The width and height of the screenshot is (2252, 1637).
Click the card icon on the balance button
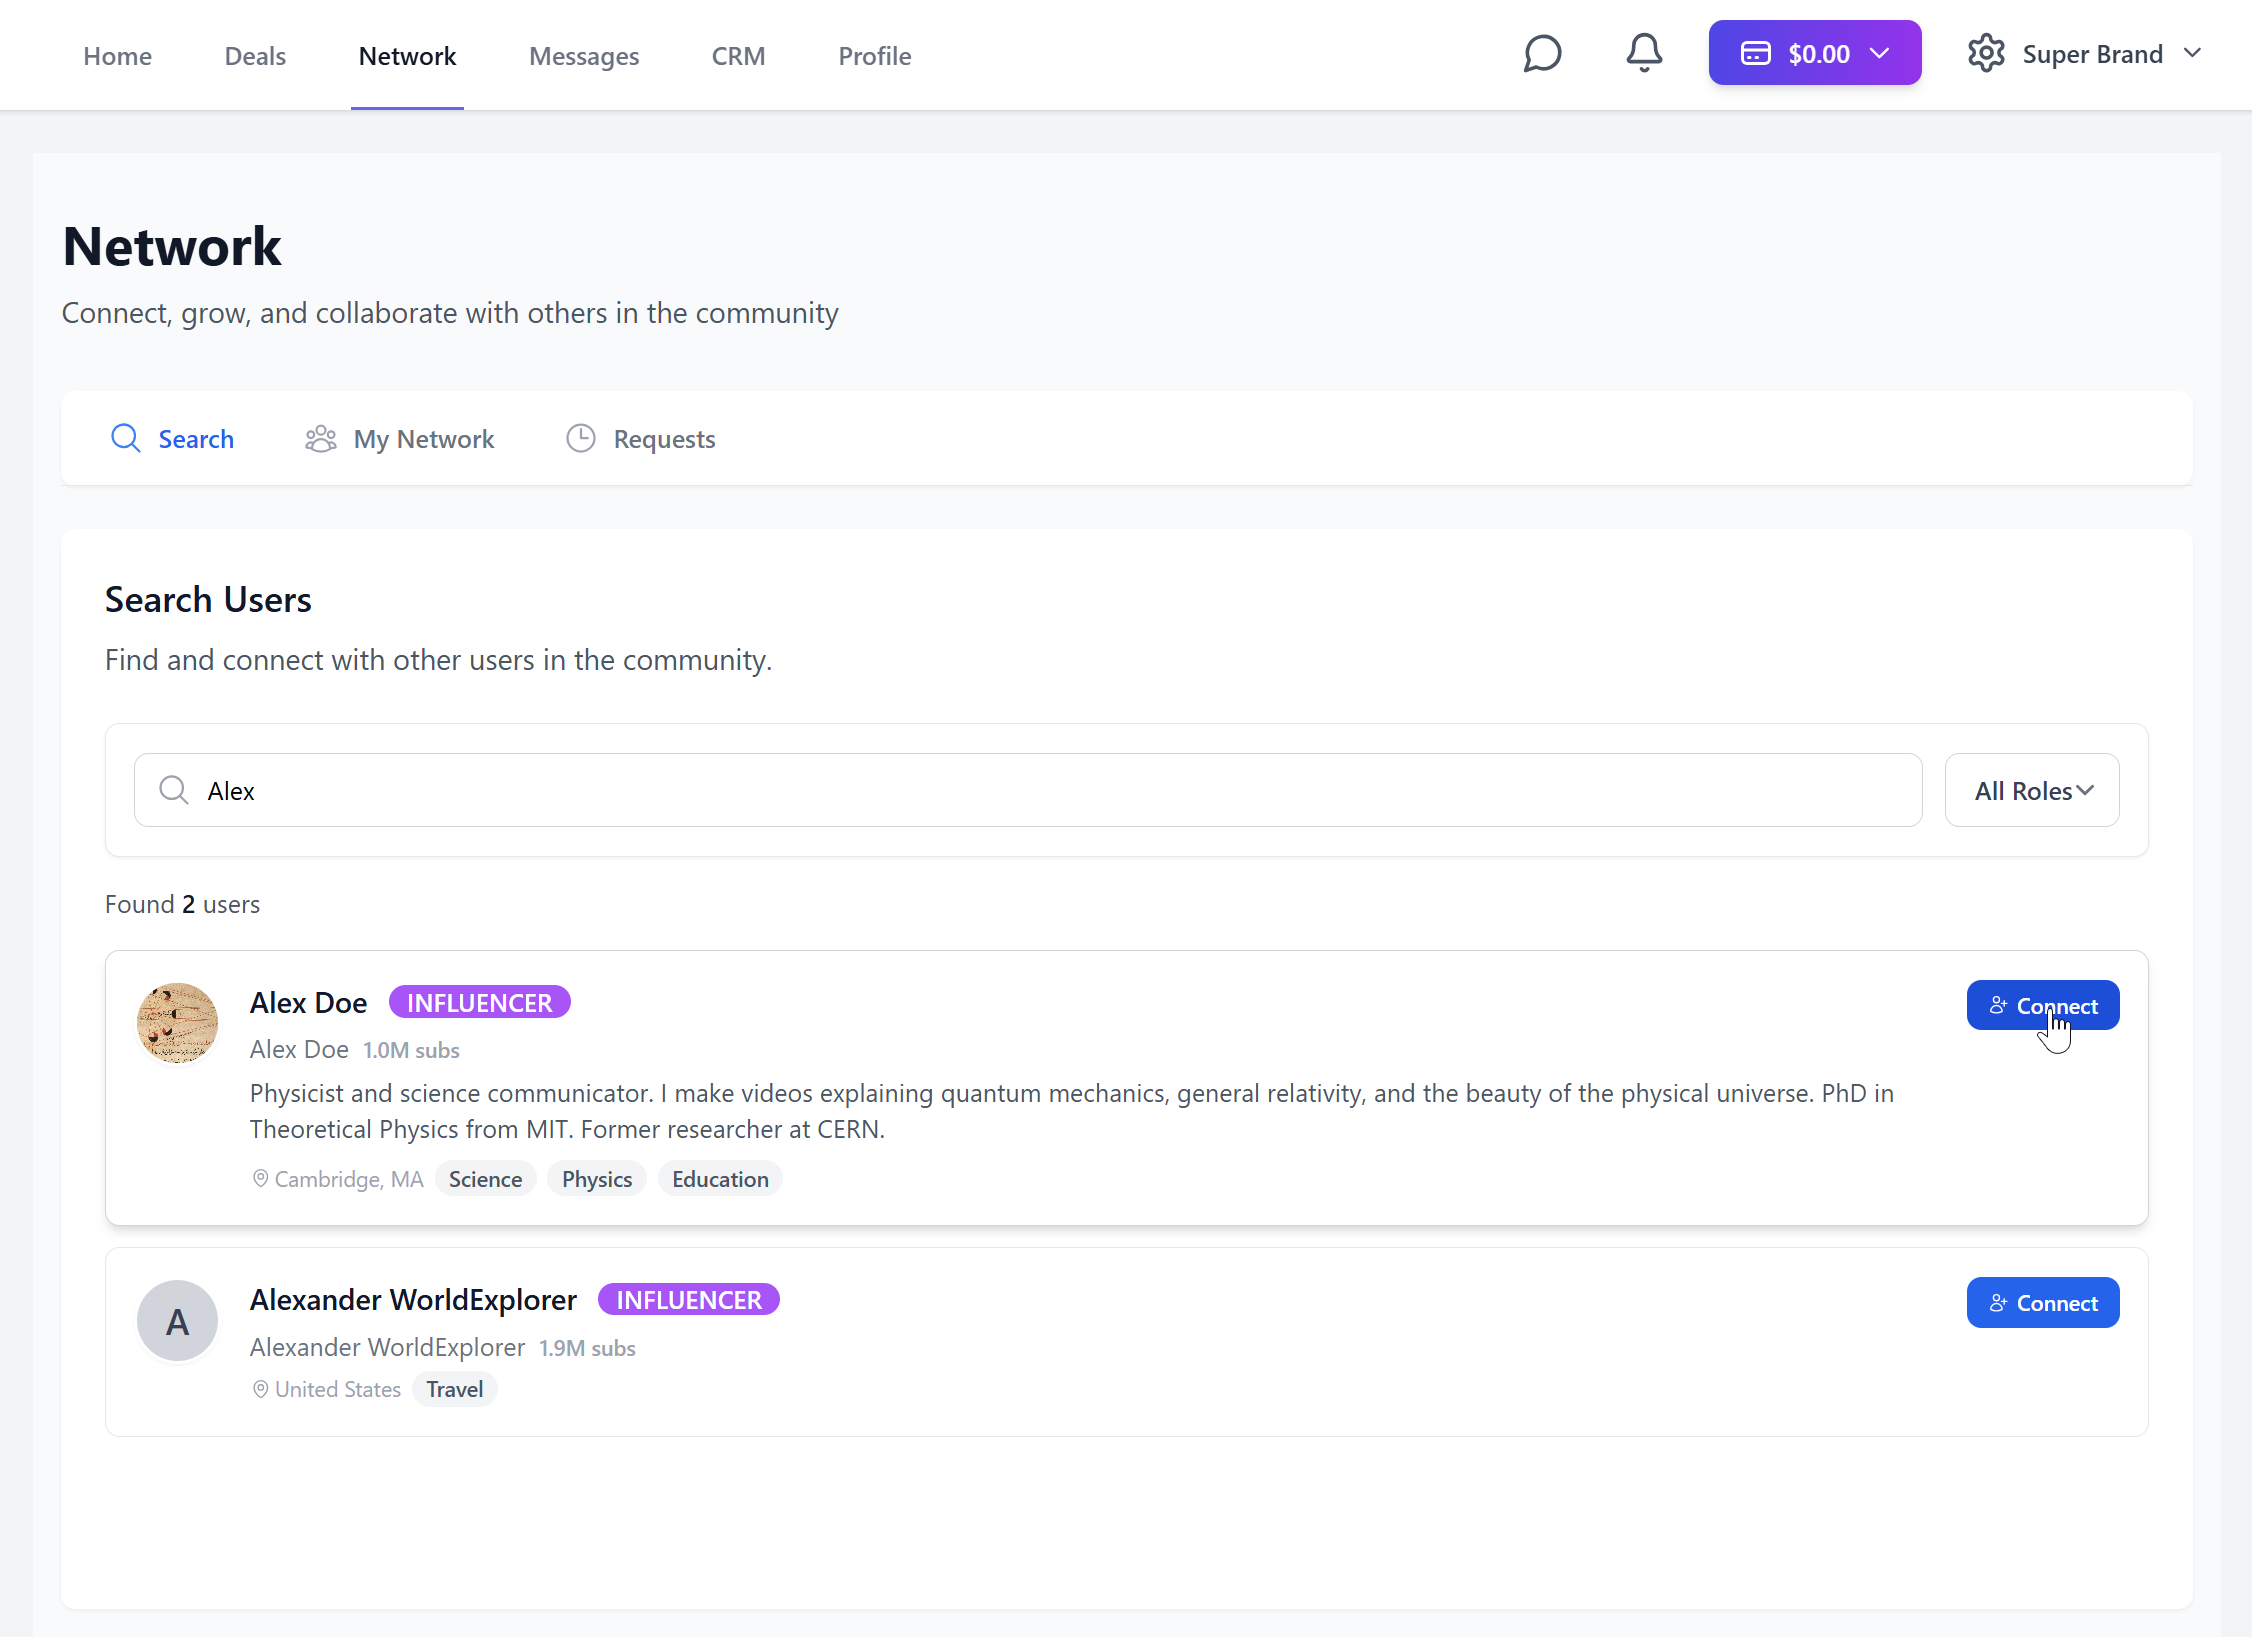[1755, 54]
